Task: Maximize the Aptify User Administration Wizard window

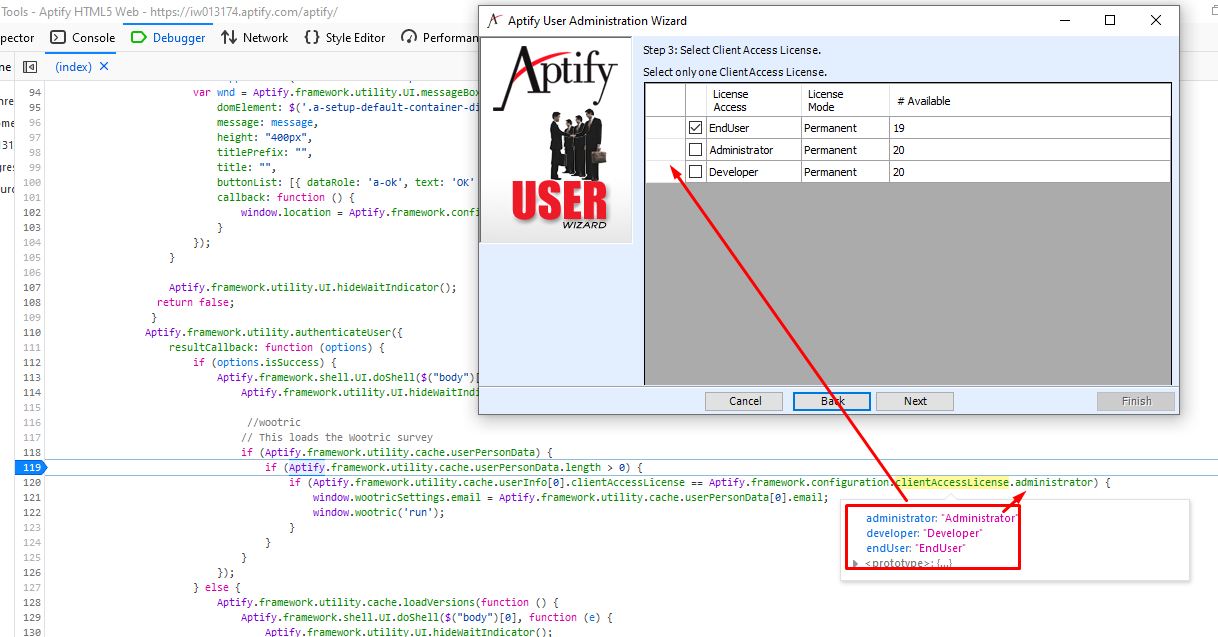Action: point(1110,20)
